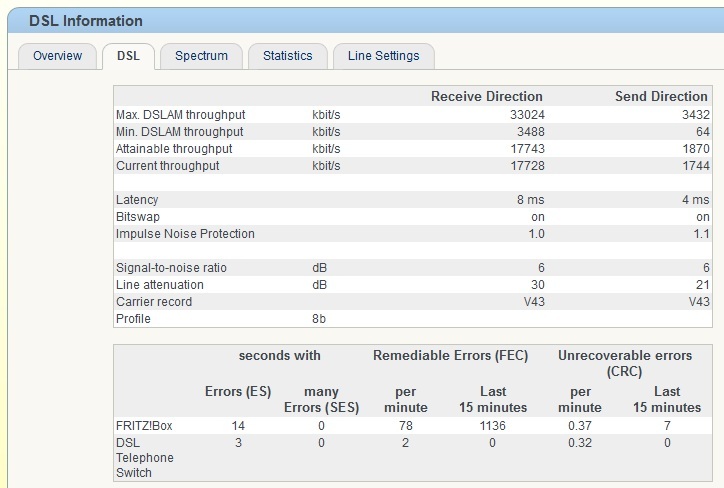Click the Current throughput receive value 17728
The width and height of the screenshot is (724, 488).
[x=527, y=166]
